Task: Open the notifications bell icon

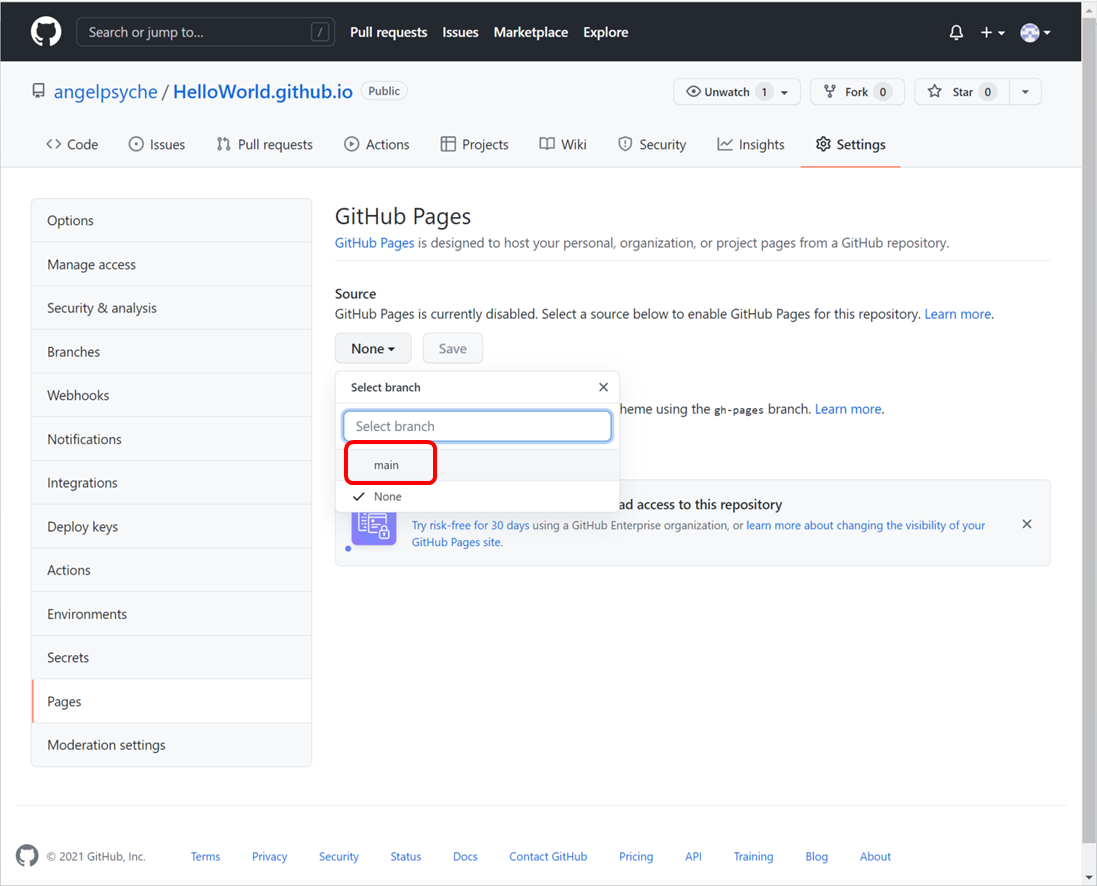Action: [x=956, y=32]
